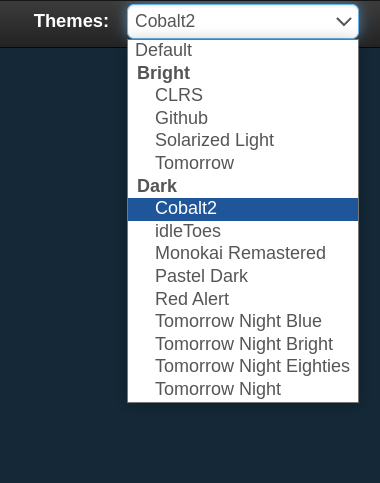Click the Themes label text
The height and width of the screenshot is (483, 380).
click(x=71, y=21)
